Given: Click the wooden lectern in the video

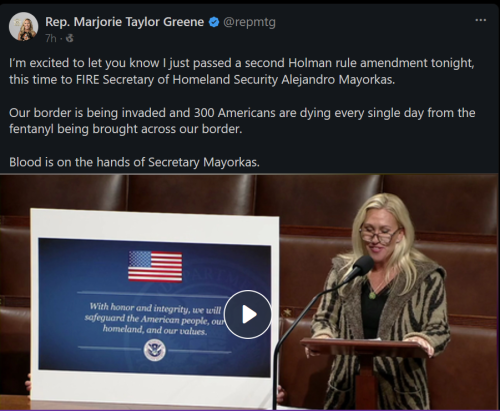Looking at the screenshot, I should [x=366, y=367].
